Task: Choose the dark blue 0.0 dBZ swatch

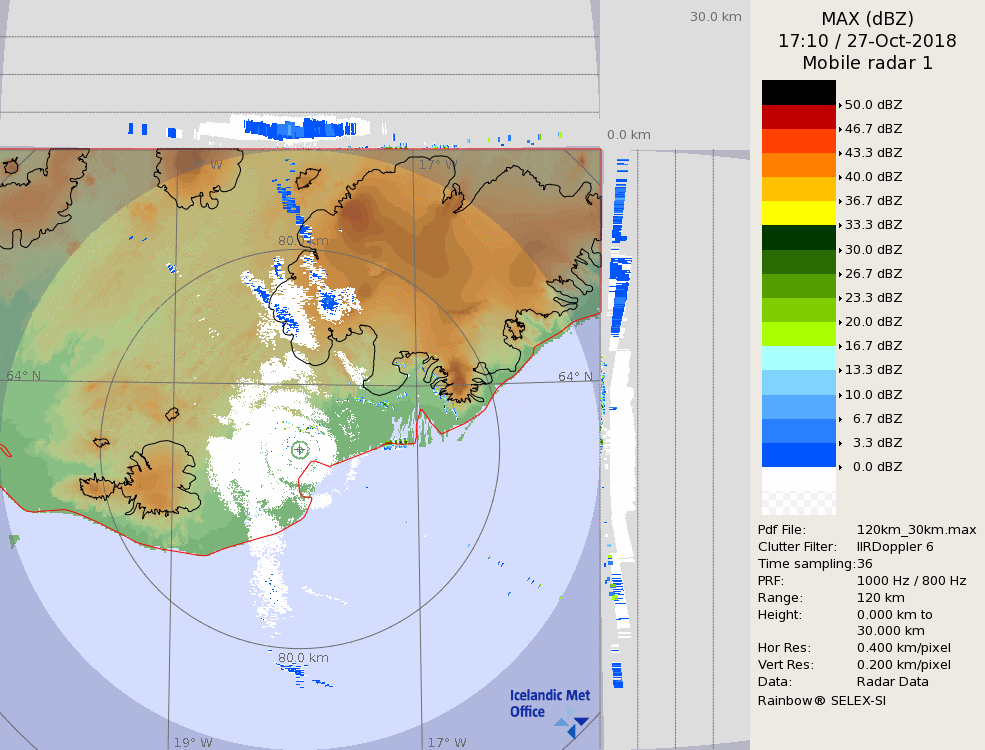Action: (x=798, y=455)
